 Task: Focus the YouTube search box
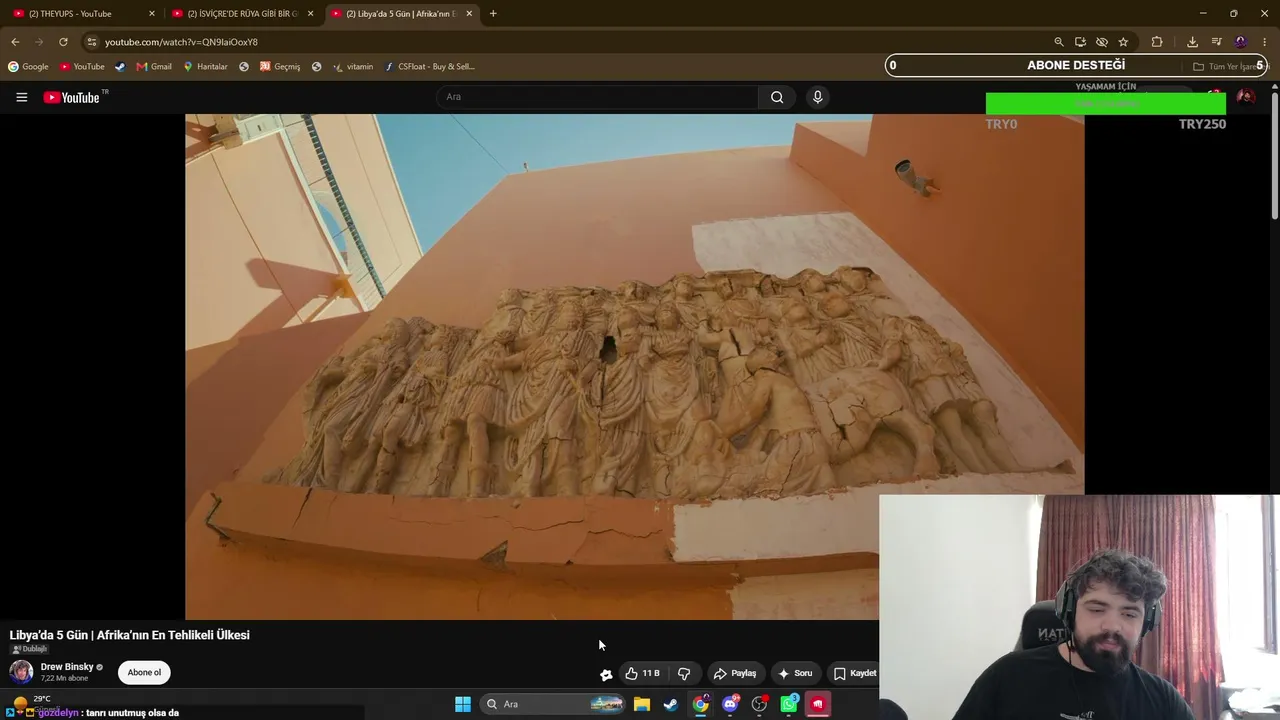597,97
